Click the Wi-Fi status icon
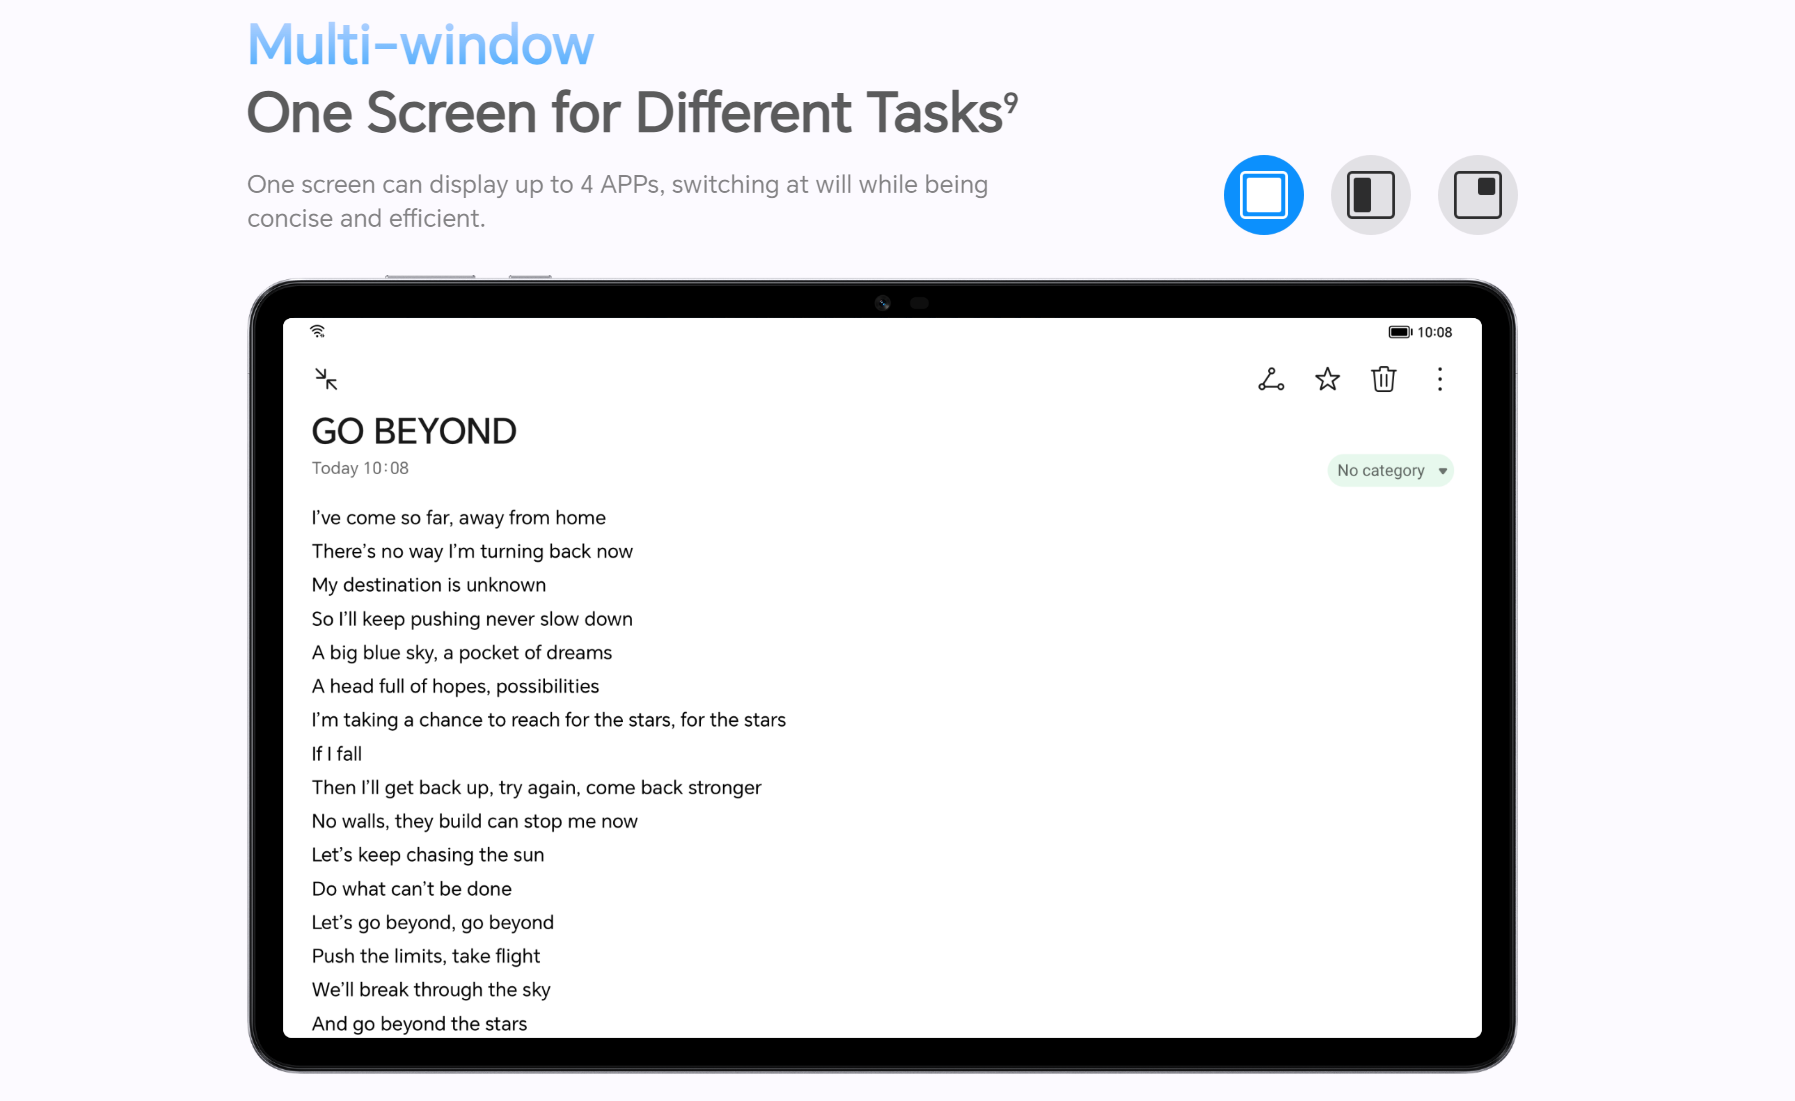 coord(318,331)
